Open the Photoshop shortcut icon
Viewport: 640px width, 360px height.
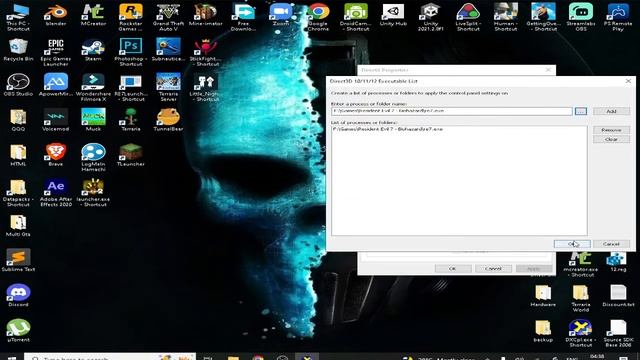(x=131, y=52)
